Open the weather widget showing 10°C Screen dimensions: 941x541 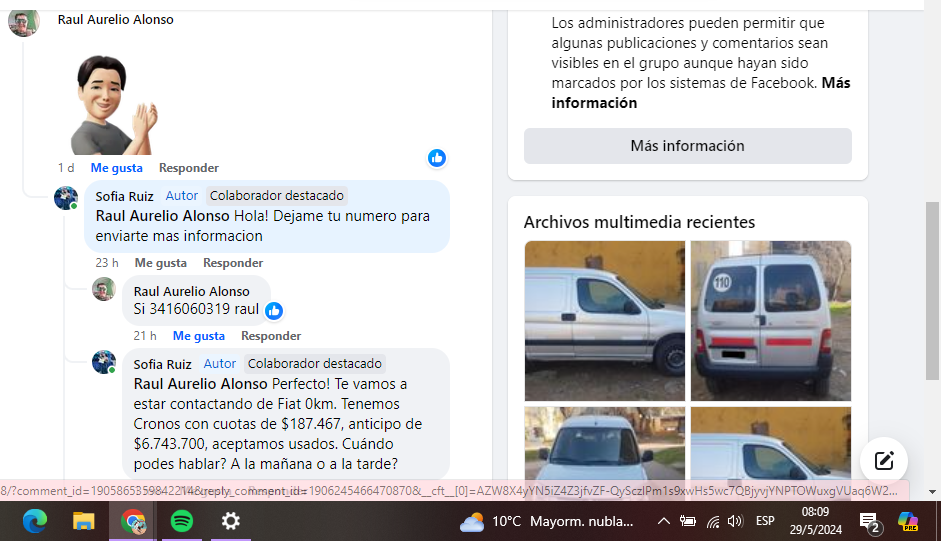coord(546,521)
